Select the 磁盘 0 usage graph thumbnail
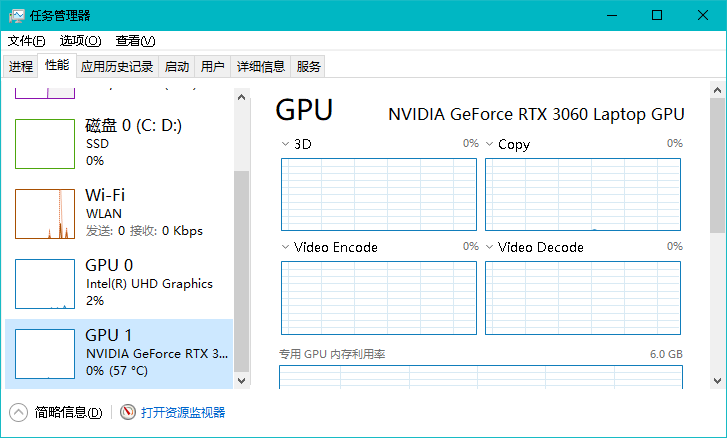The width and height of the screenshot is (727, 438). 45,144
